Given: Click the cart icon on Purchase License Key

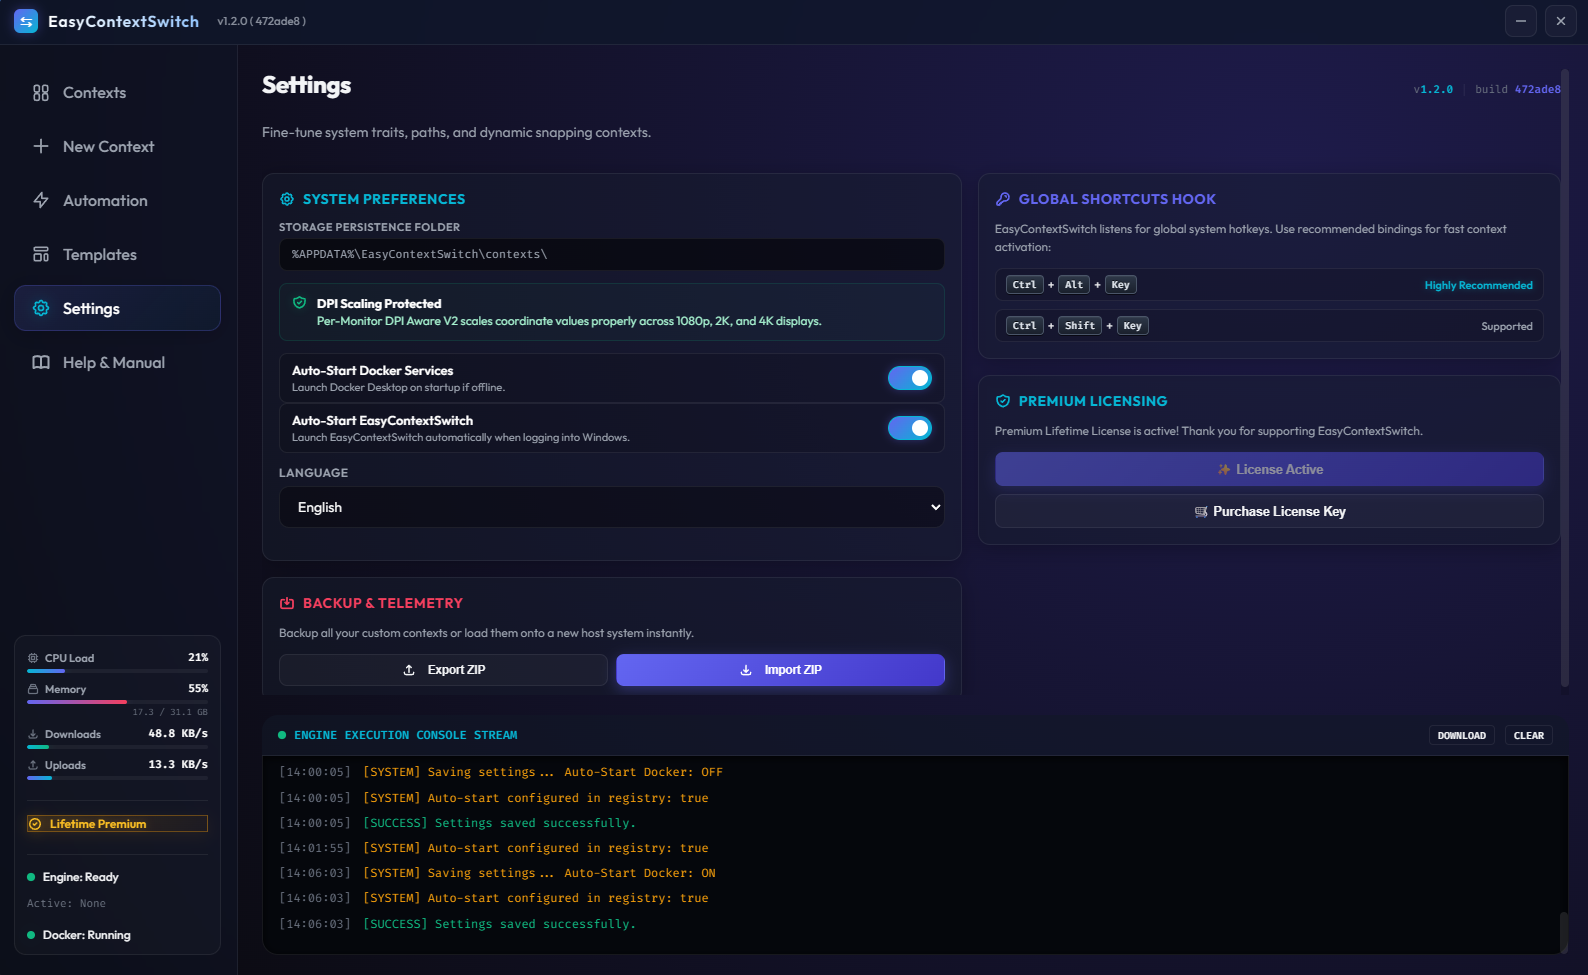Looking at the screenshot, I should pyautogui.click(x=1201, y=512).
